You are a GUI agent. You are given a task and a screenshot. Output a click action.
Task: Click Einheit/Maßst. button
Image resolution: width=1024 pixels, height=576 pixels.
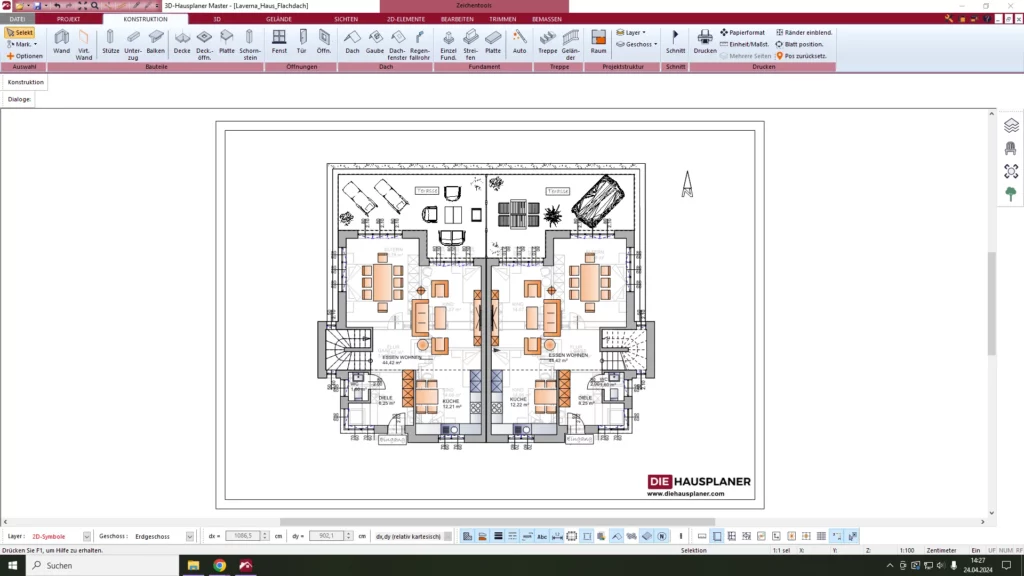[744, 44]
